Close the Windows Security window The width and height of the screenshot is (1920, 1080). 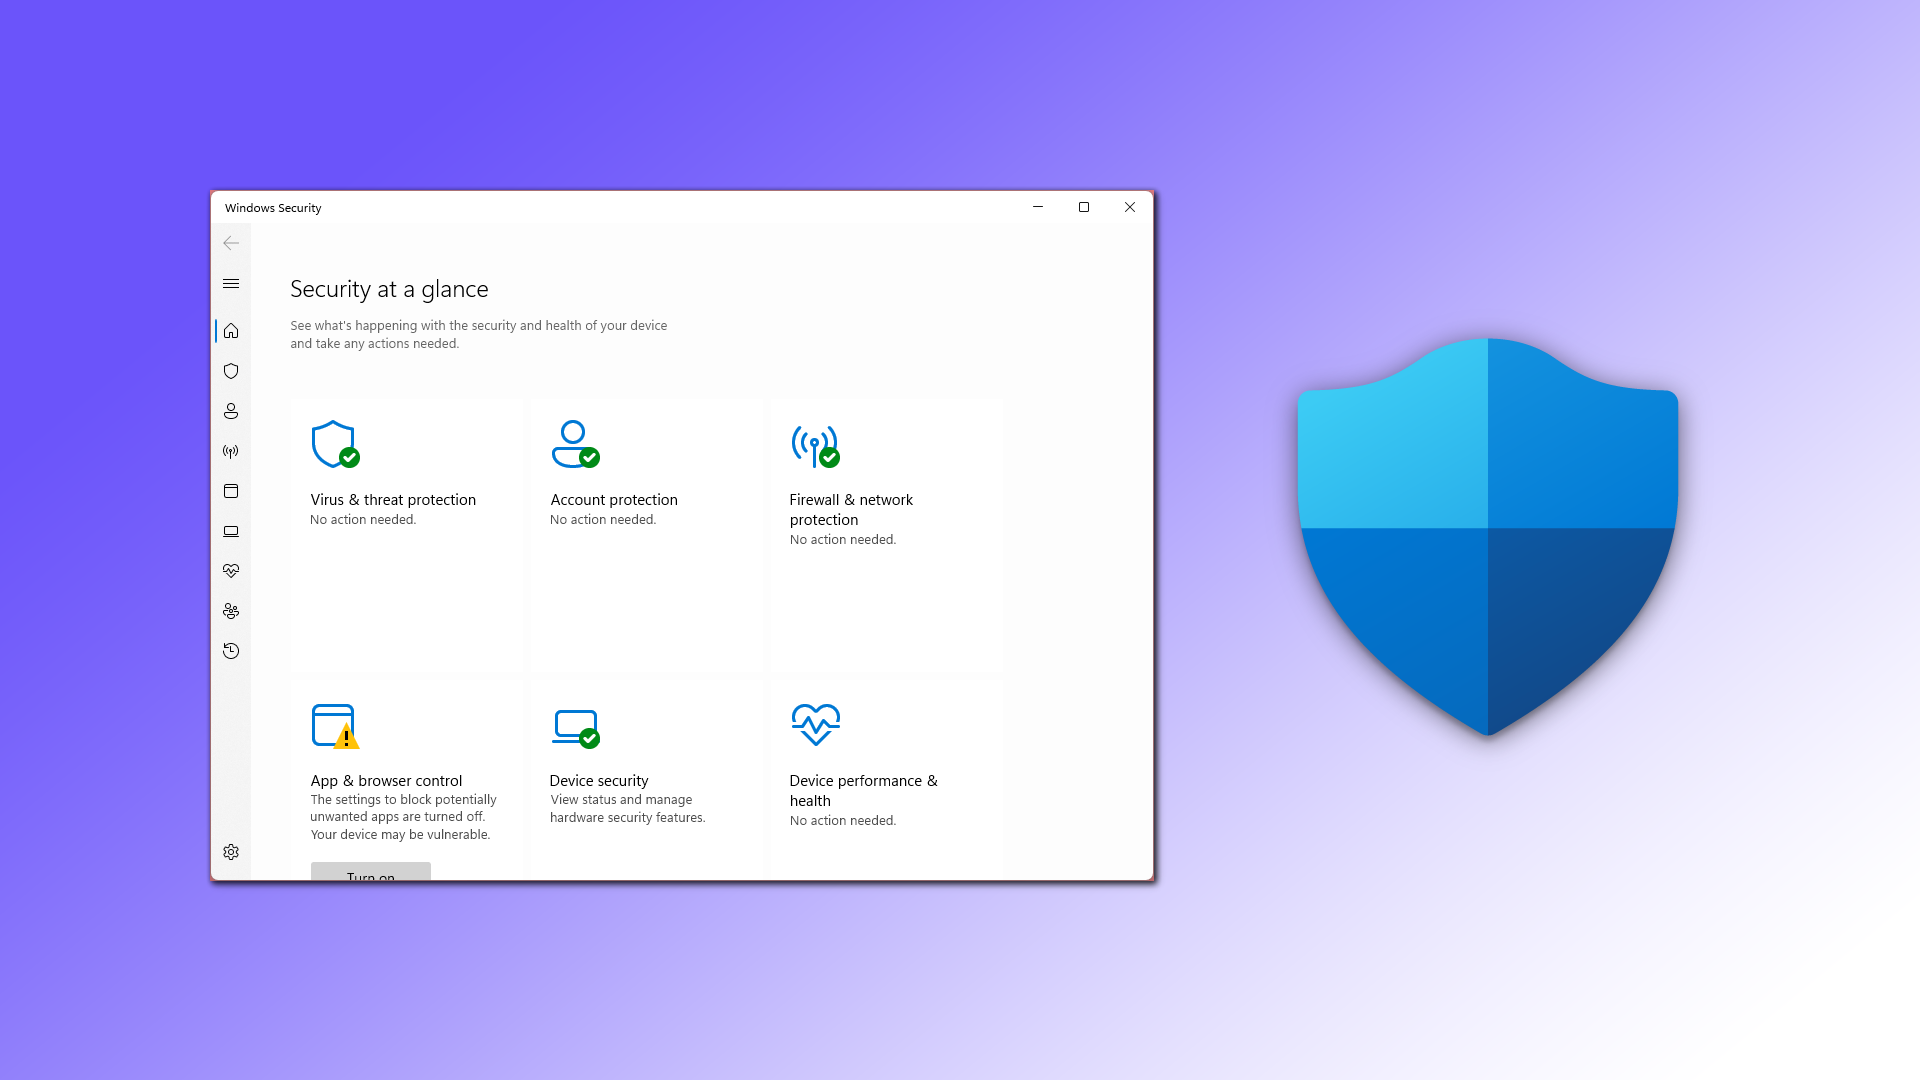coord(1130,207)
